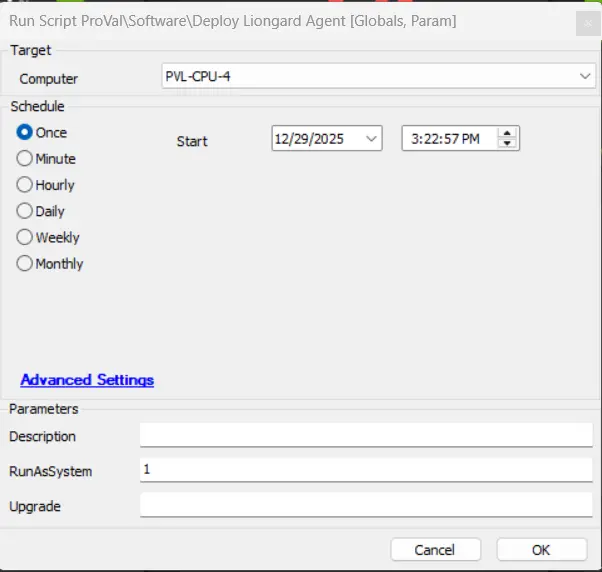Pick the Daily schedule option

coord(25,211)
